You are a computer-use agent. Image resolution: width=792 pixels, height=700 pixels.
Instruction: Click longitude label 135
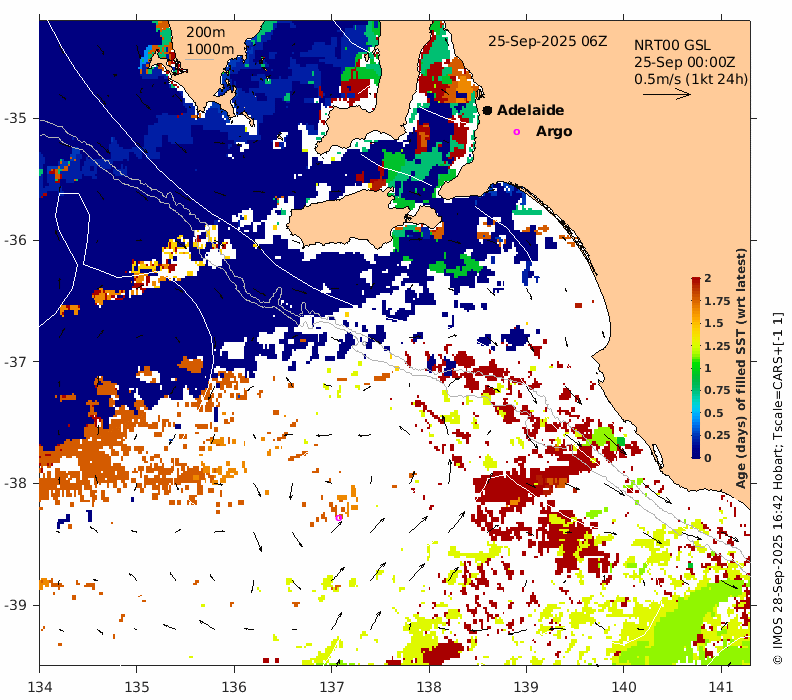click(137, 687)
